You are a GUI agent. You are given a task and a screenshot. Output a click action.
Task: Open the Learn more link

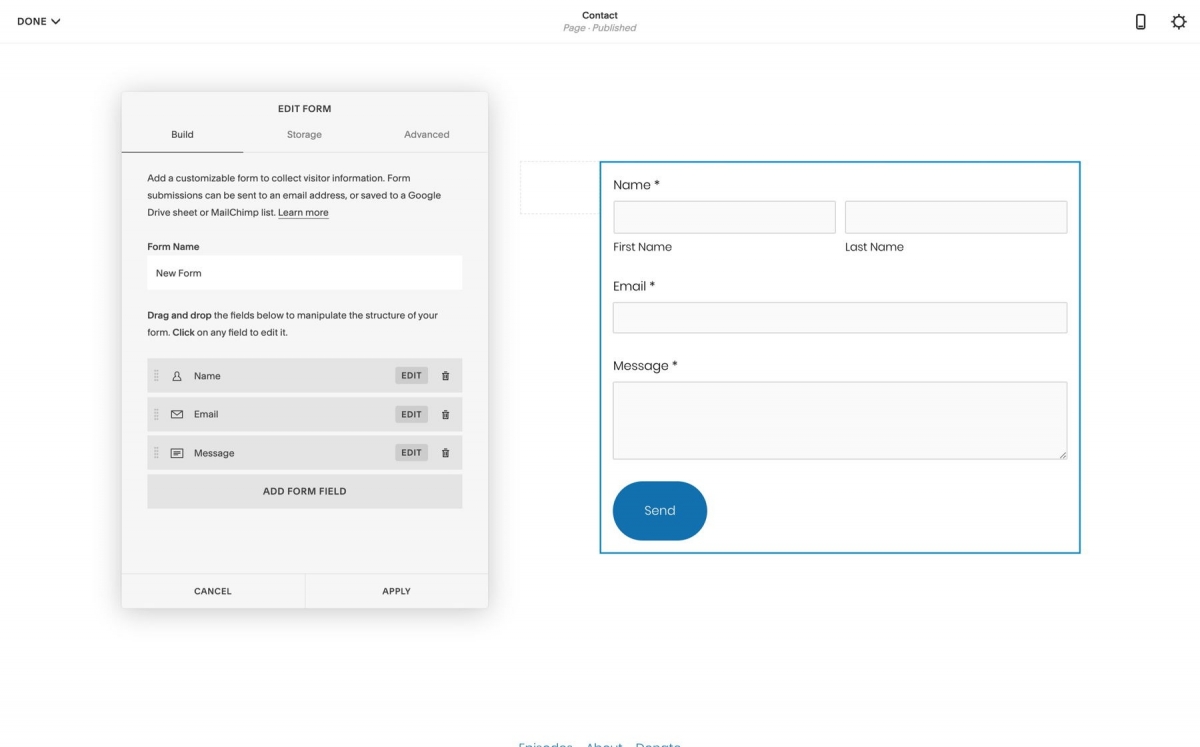coord(303,212)
